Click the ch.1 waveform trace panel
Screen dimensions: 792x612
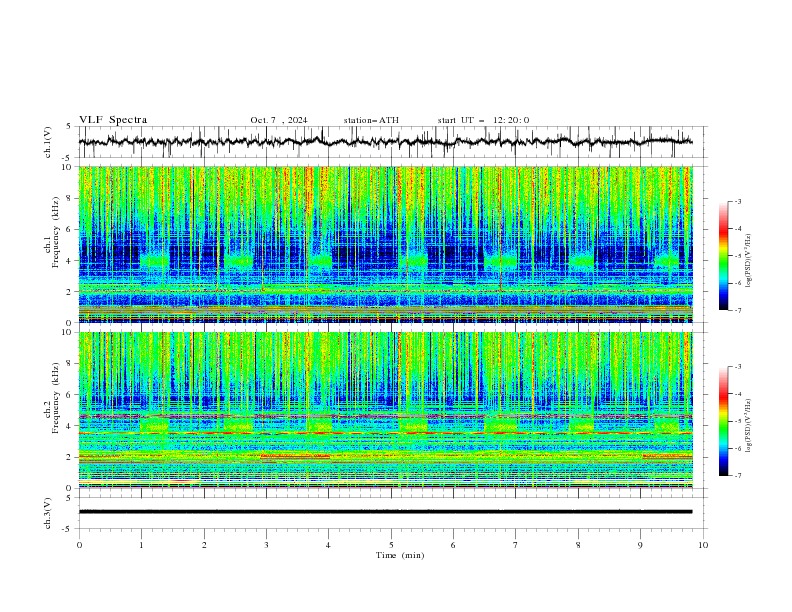click(x=393, y=142)
